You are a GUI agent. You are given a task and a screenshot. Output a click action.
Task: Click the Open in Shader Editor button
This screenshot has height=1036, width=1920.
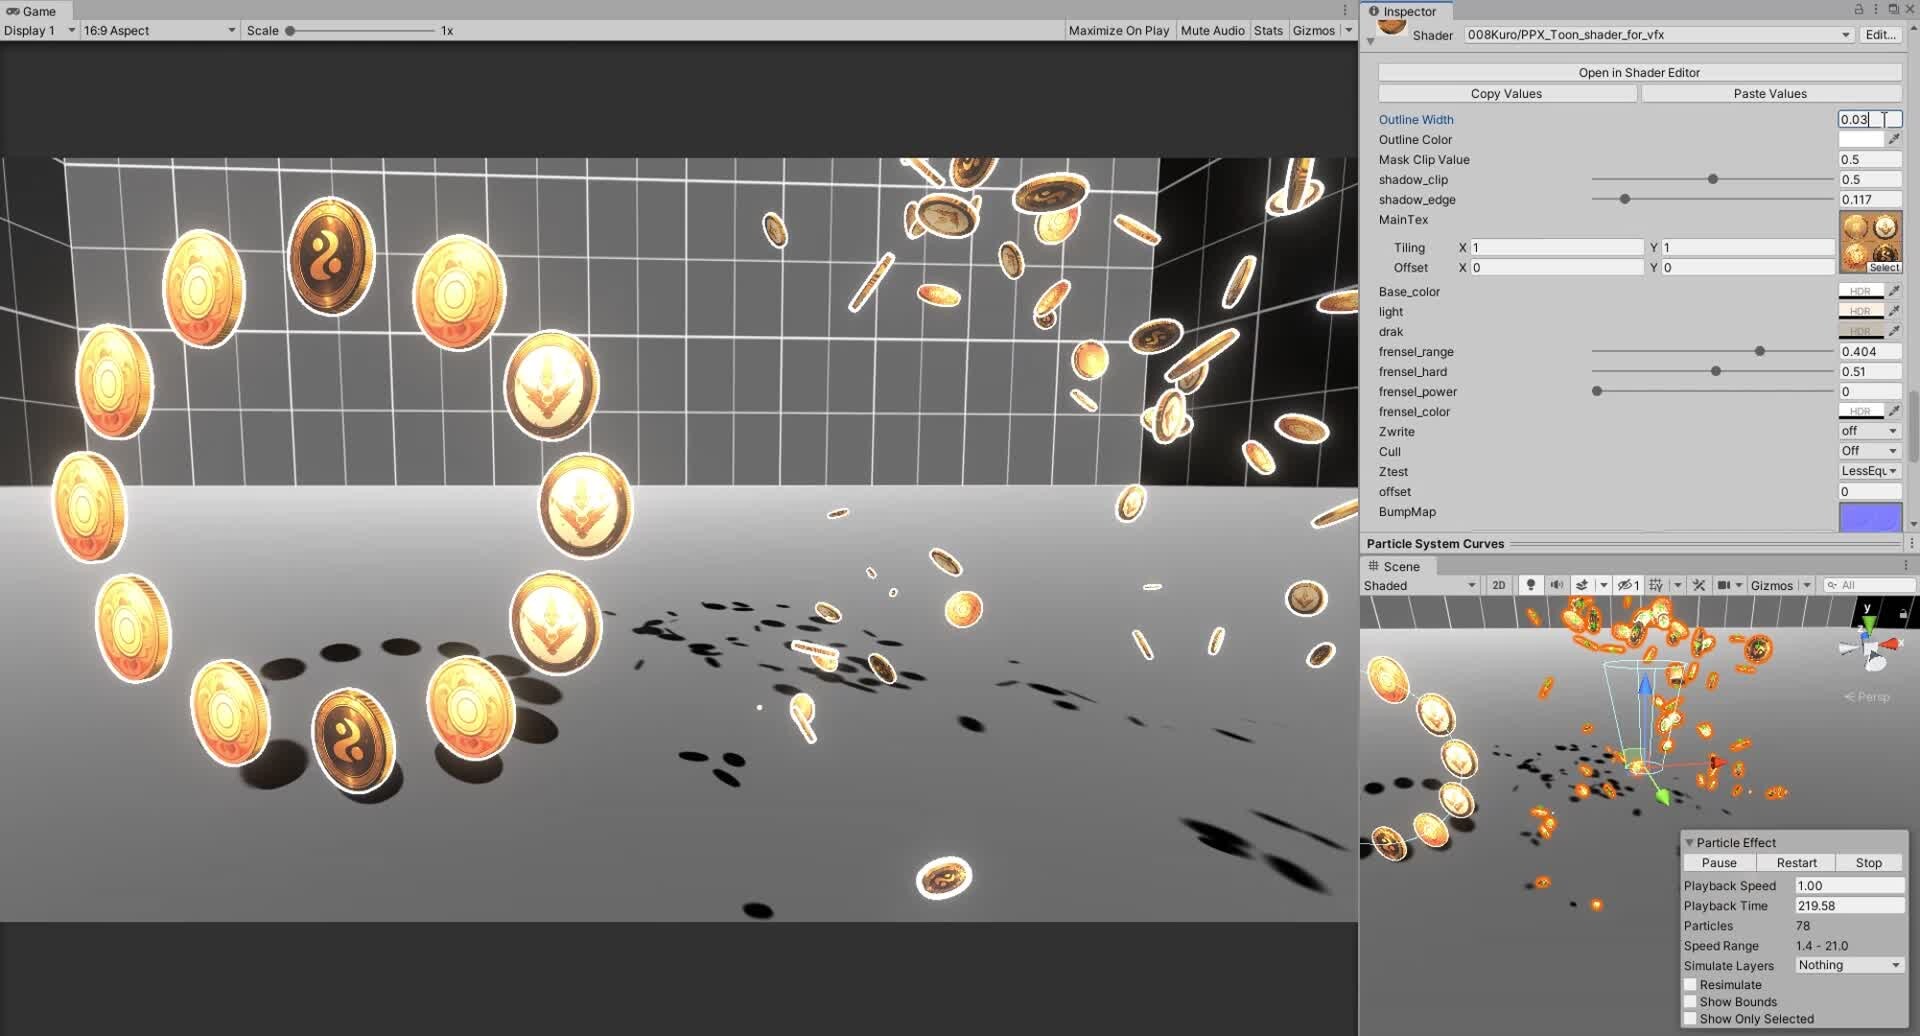coord(1639,72)
